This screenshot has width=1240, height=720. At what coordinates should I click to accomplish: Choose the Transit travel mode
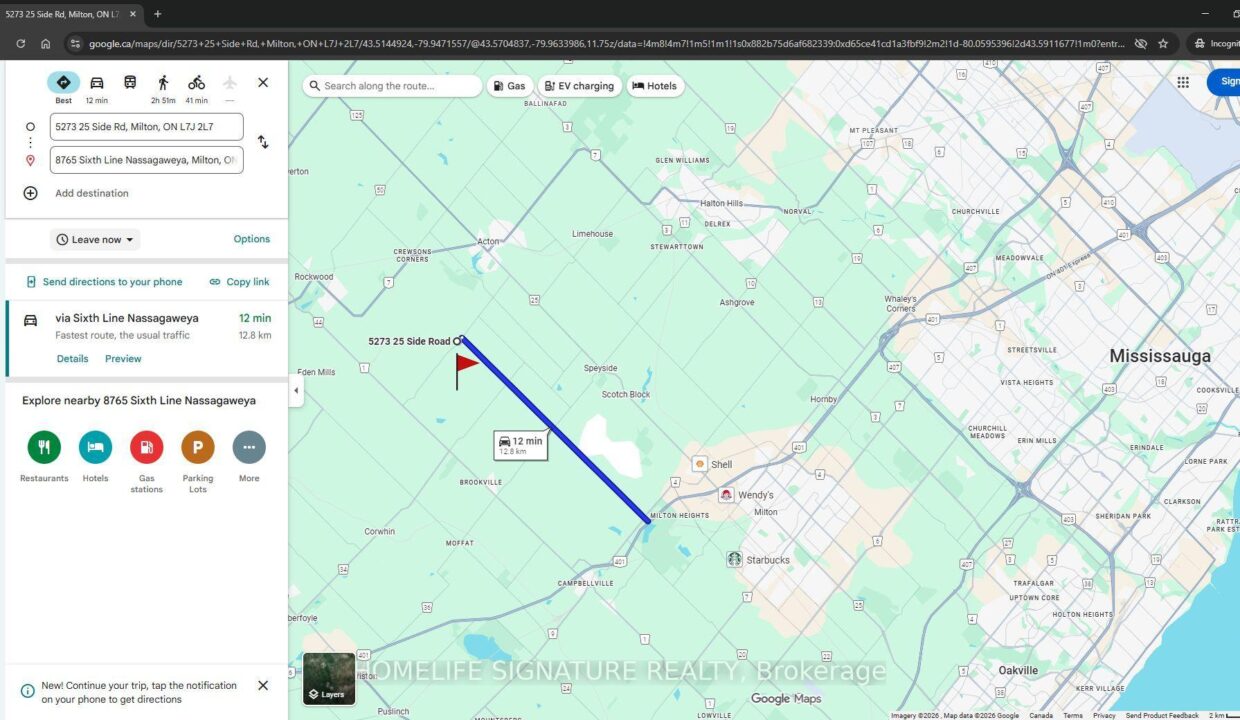[x=130, y=82]
